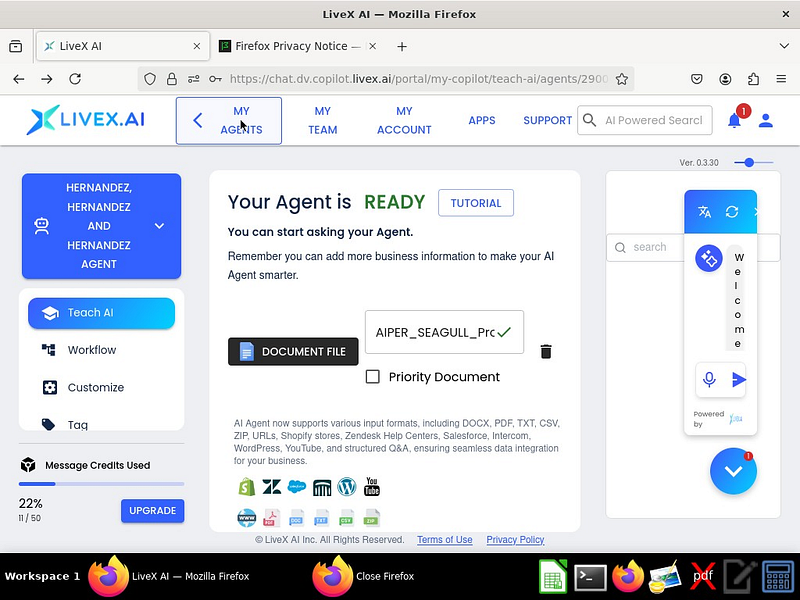Open Firefox extensions puzzle icon

[753, 79]
